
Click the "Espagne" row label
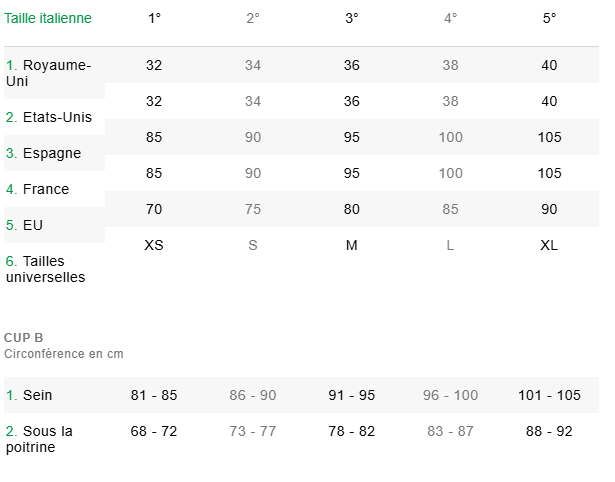click(x=44, y=153)
